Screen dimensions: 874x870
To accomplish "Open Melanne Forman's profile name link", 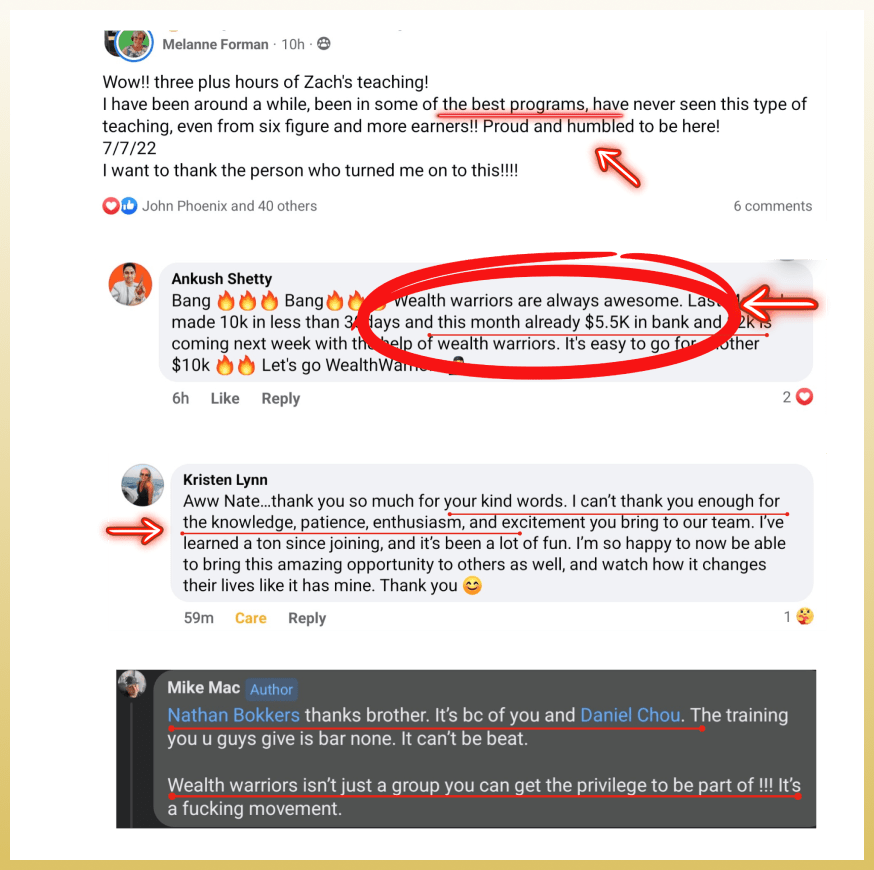I will [215, 45].
